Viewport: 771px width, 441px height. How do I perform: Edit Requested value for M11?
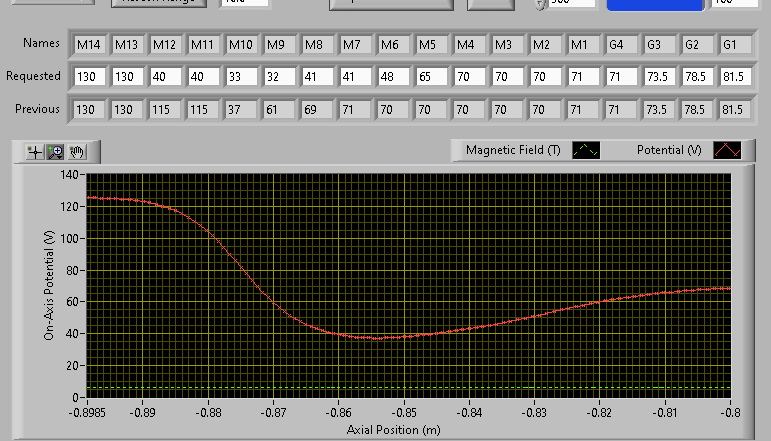coord(204,77)
